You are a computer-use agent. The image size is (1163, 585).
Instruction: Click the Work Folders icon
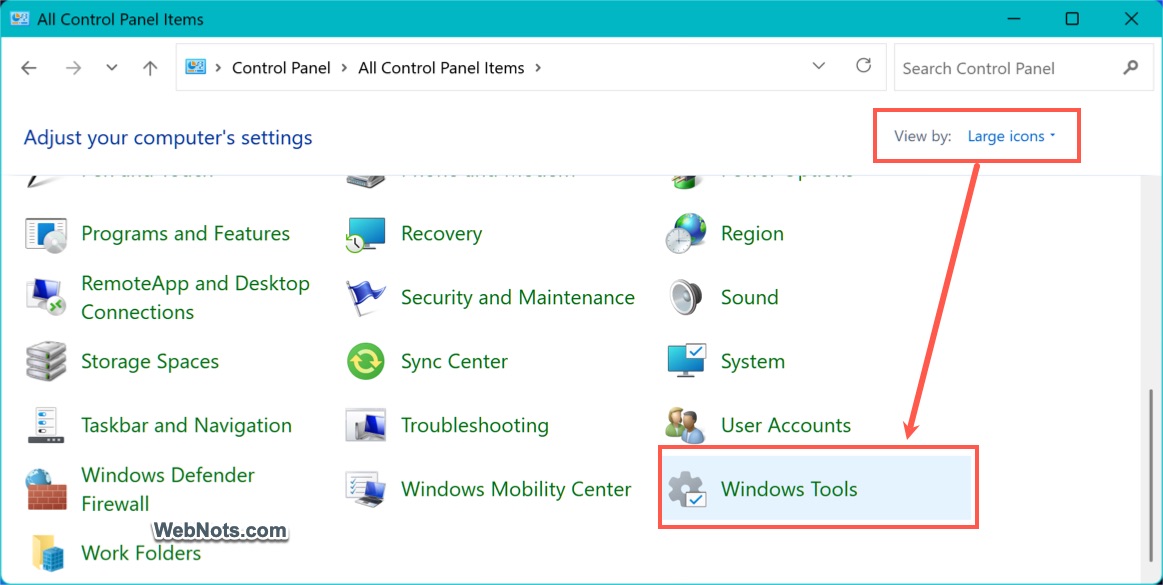click(47, 552)
